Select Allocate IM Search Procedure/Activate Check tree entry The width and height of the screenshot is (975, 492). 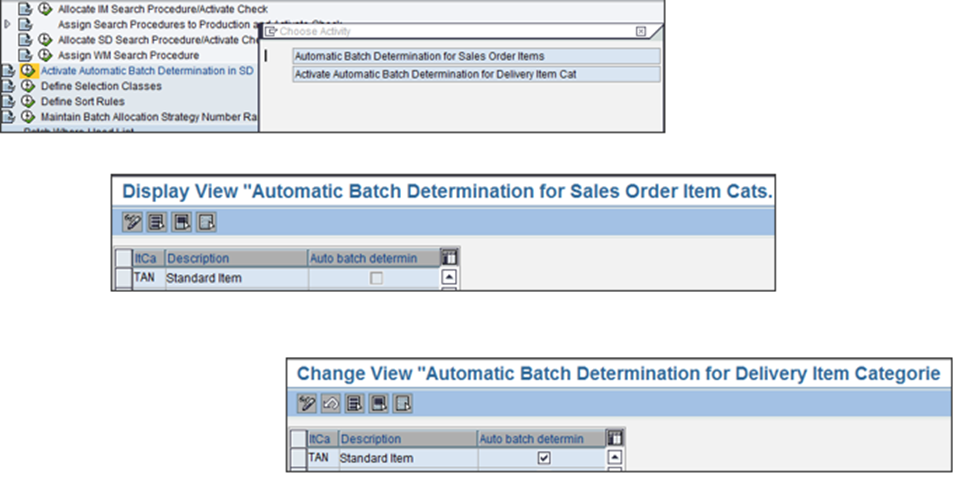163,9
